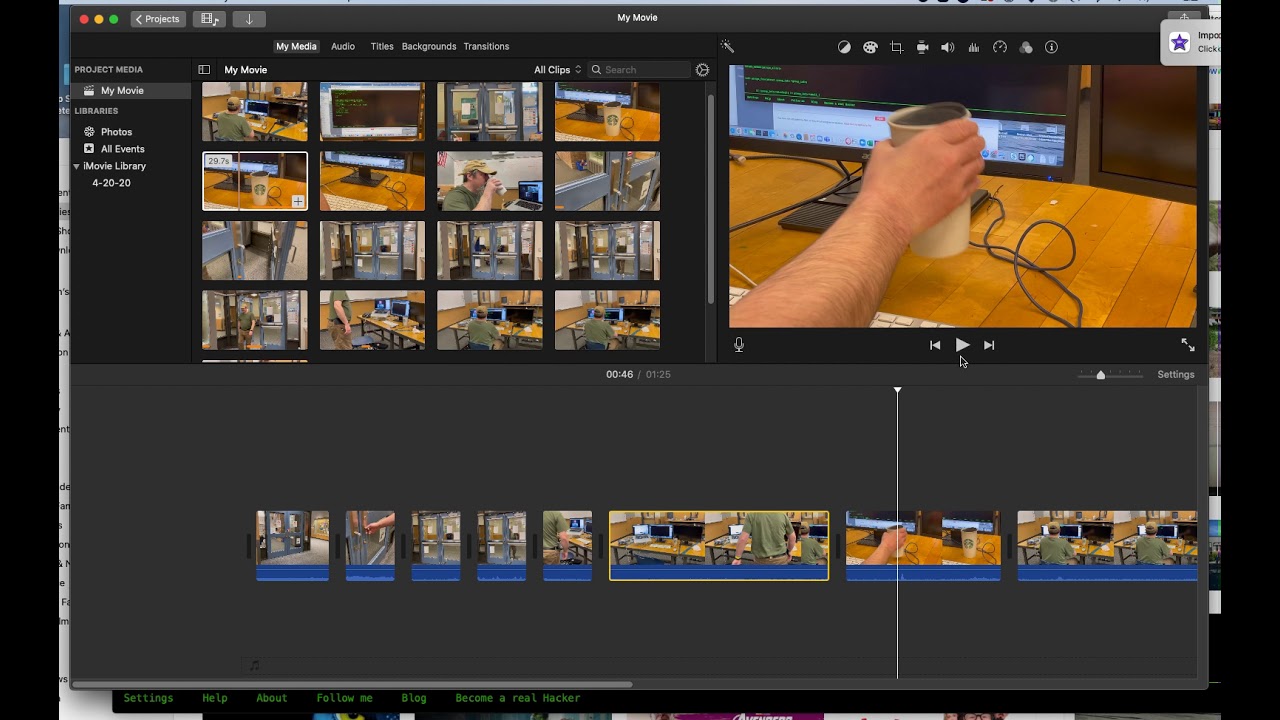Open Follow me link in background window
The image size is (1280, 720).
click(344, 698)
